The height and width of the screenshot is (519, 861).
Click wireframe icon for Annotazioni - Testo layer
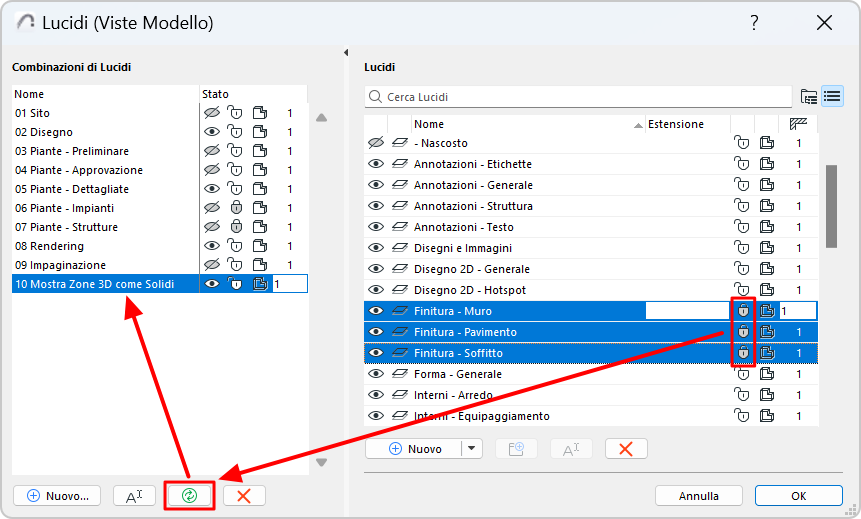coord(767,227)
